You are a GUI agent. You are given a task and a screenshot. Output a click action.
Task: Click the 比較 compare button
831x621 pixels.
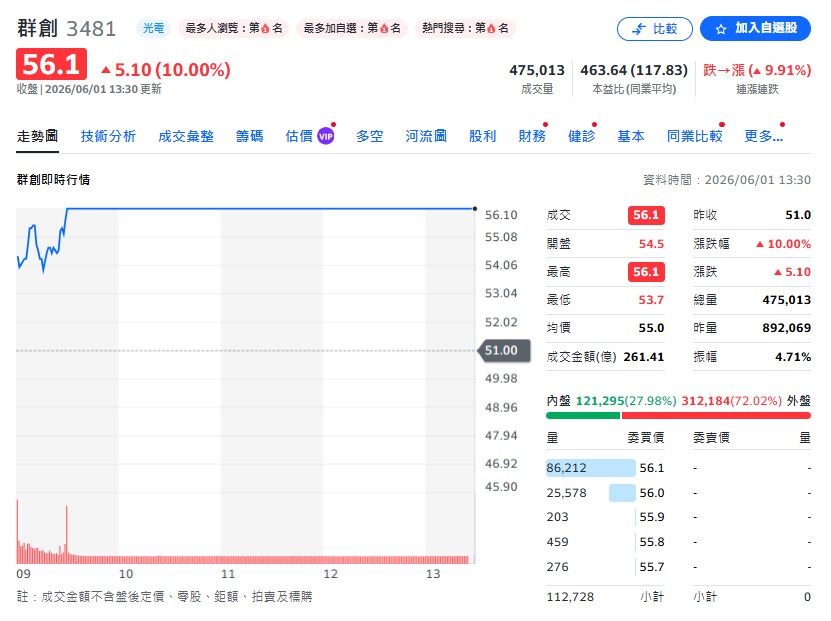(655, 29)
